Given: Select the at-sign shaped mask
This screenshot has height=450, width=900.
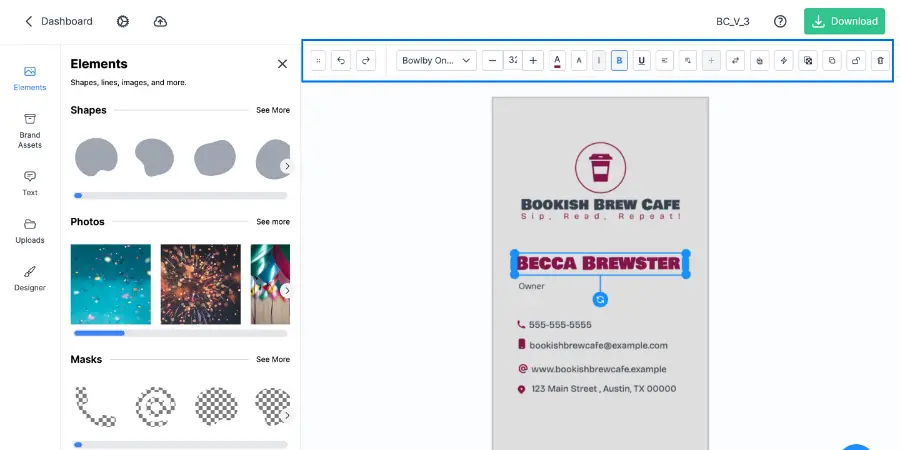Looking at the screenshot, I should point(156,406).
